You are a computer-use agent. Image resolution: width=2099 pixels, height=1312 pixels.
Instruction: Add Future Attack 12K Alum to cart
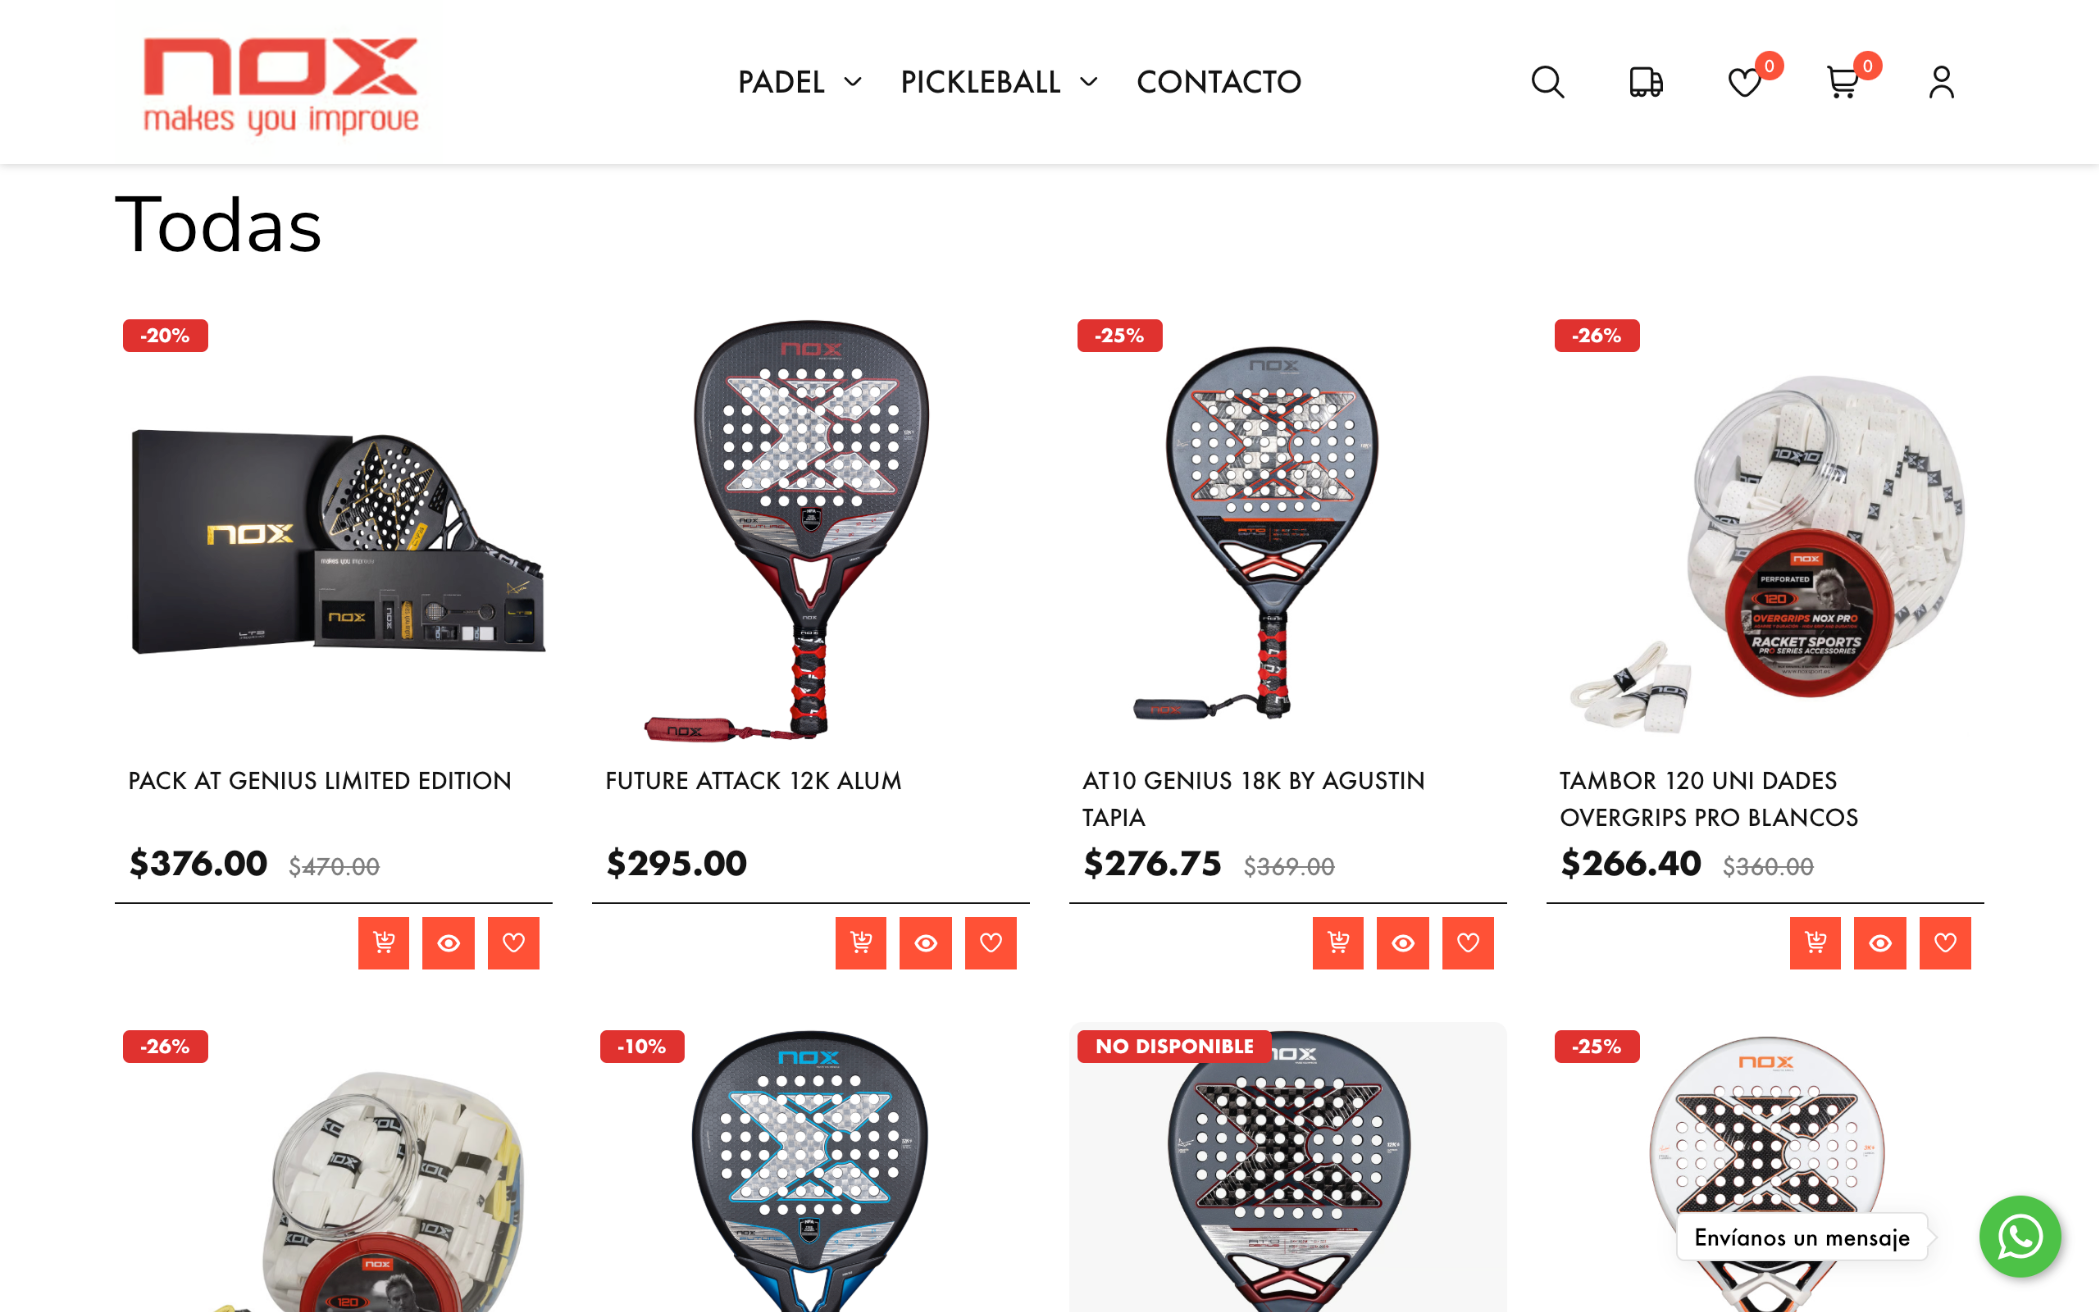pos(861,943)
